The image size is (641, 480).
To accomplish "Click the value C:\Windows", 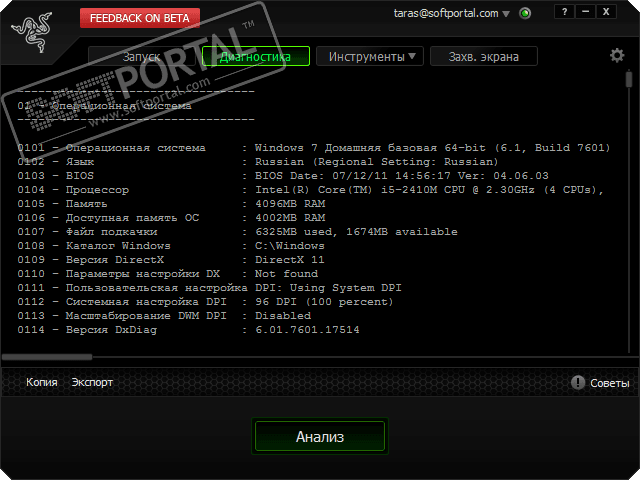I will point(290,246).
